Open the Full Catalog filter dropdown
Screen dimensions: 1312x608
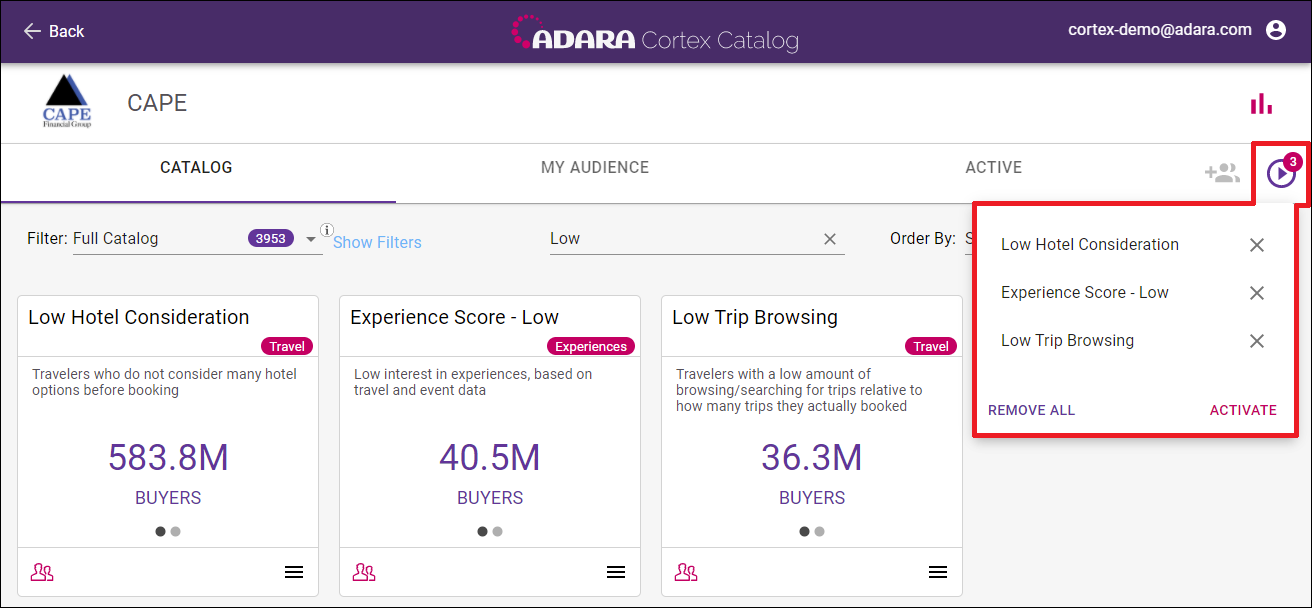(197, 239)
